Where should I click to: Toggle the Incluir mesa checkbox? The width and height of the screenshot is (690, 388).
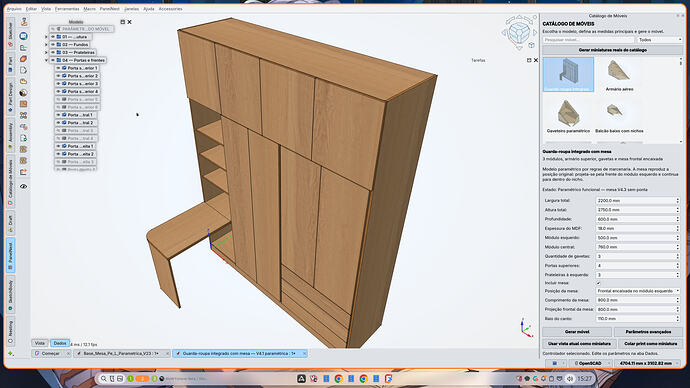click(x=598, y=283)
